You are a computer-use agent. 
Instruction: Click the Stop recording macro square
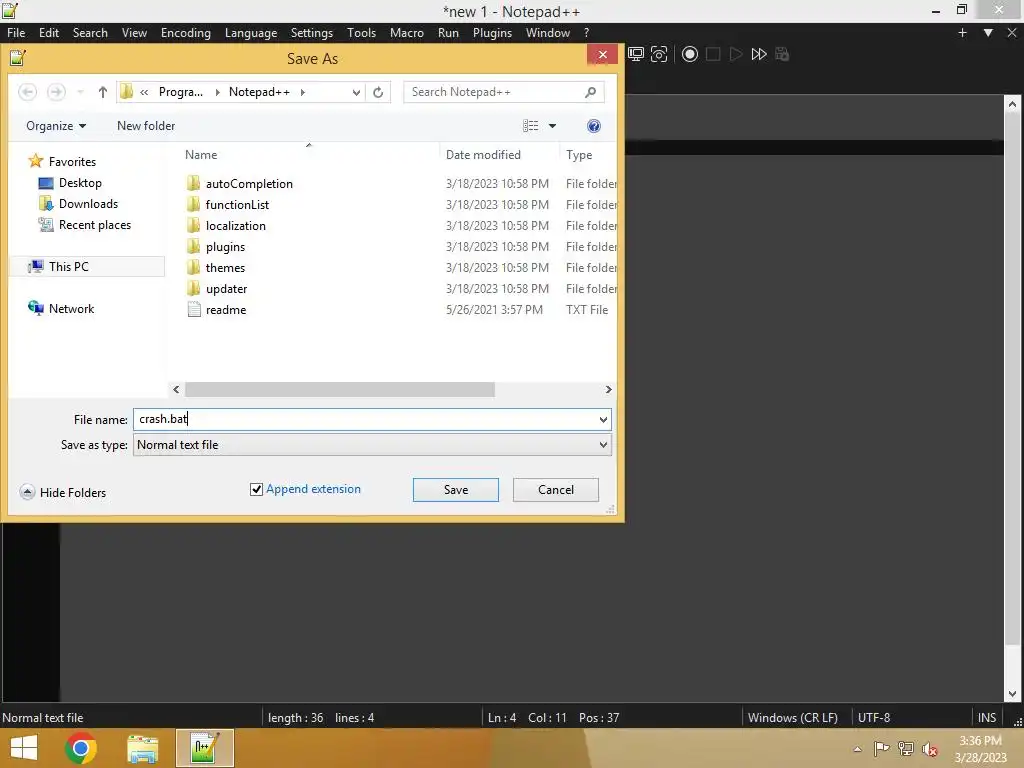pos(713,54)
